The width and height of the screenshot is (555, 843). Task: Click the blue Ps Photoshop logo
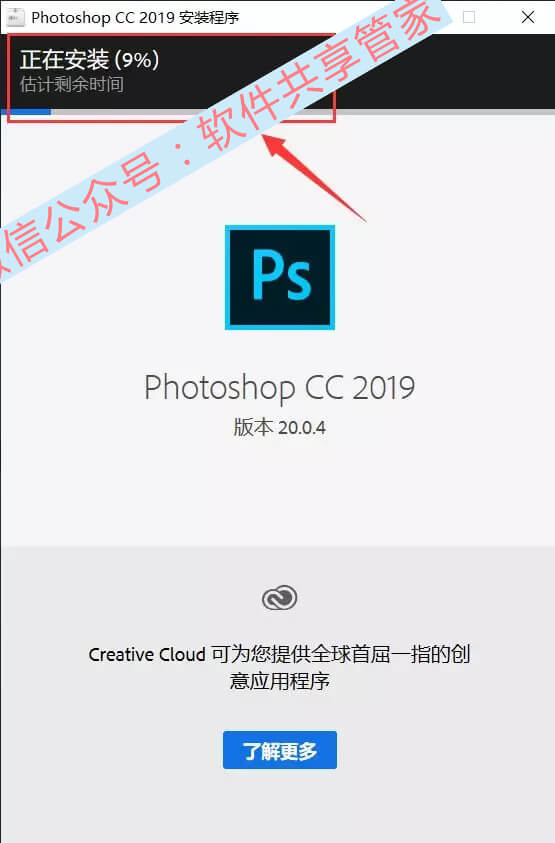tap(280, 277)
